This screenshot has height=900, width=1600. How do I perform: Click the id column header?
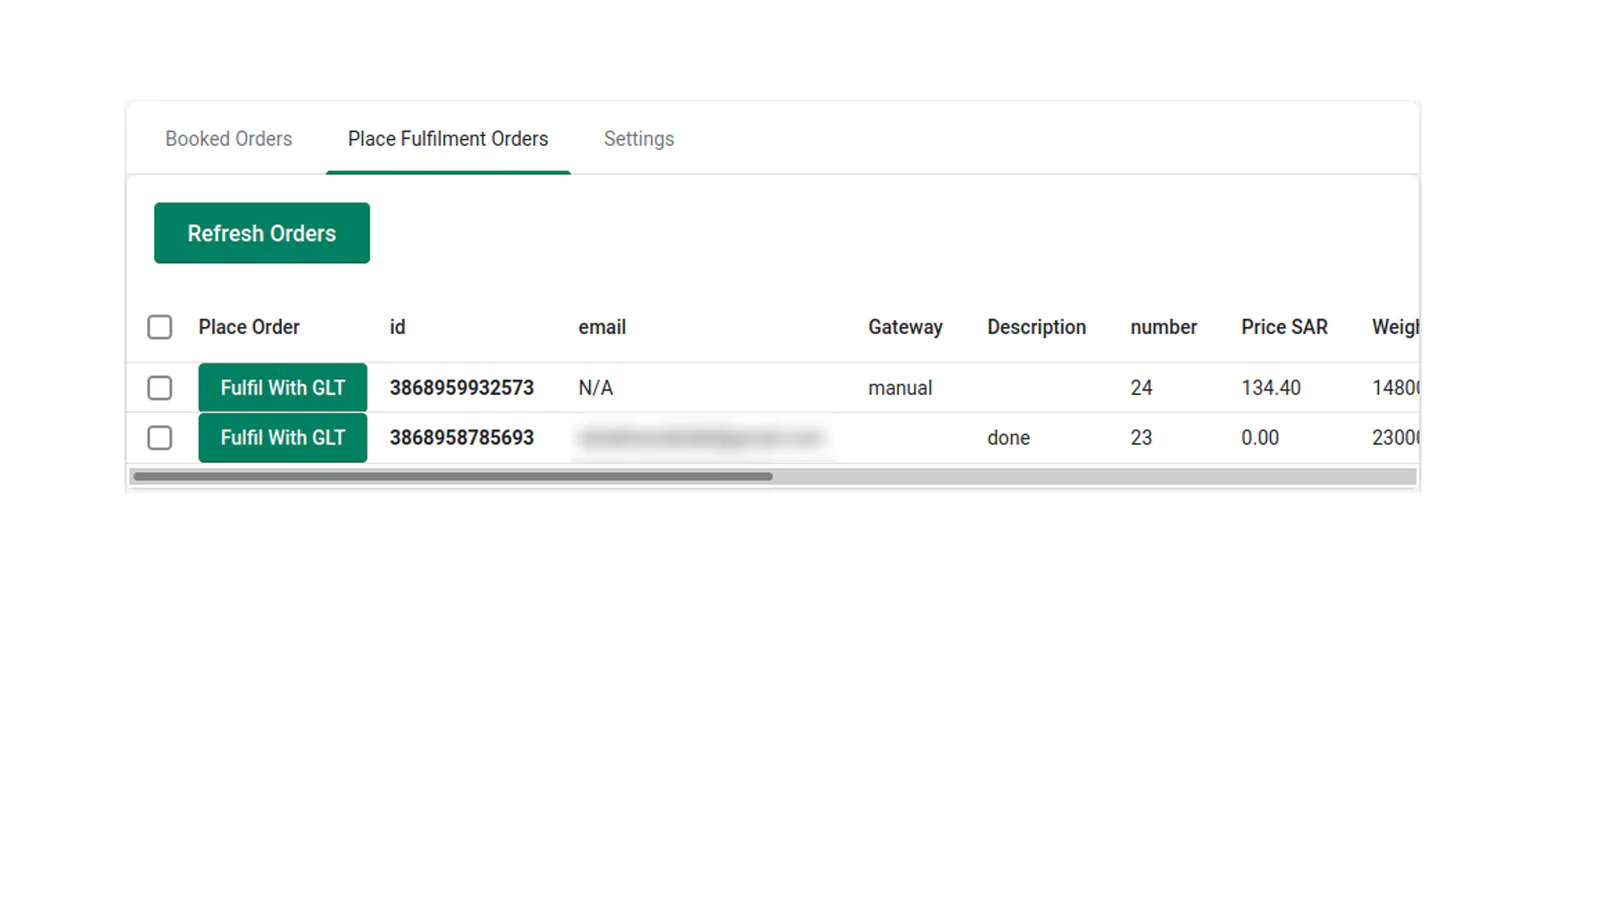397,327
